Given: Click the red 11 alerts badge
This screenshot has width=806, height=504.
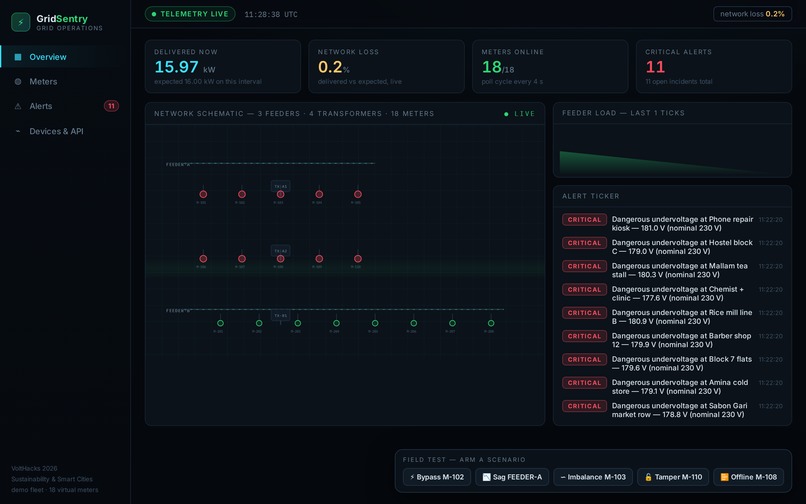Looking at the screenshot, I should click(111, 106).
